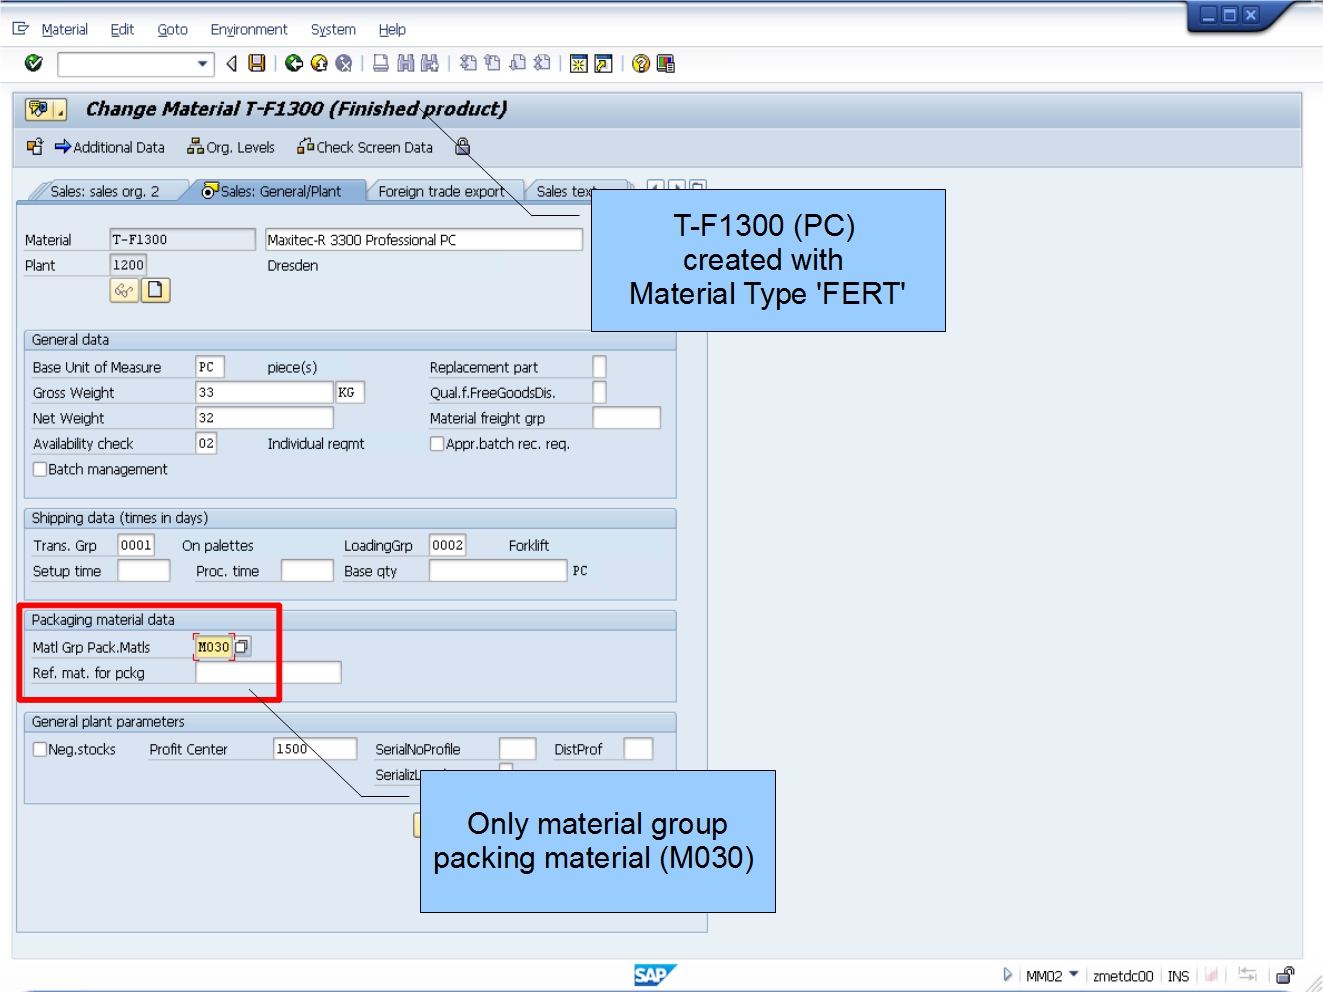Click the Ref. mat. for pckg field

268,672
